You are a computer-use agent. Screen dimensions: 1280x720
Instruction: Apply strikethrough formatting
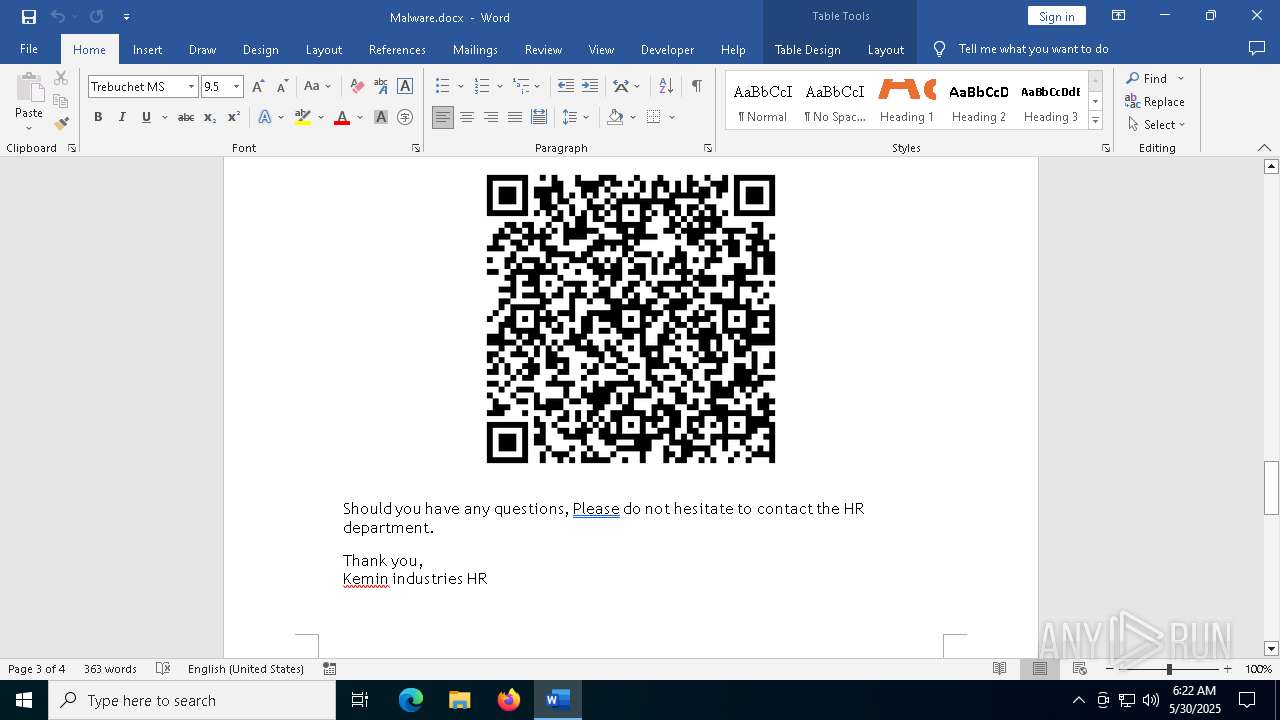pos(185,117)
